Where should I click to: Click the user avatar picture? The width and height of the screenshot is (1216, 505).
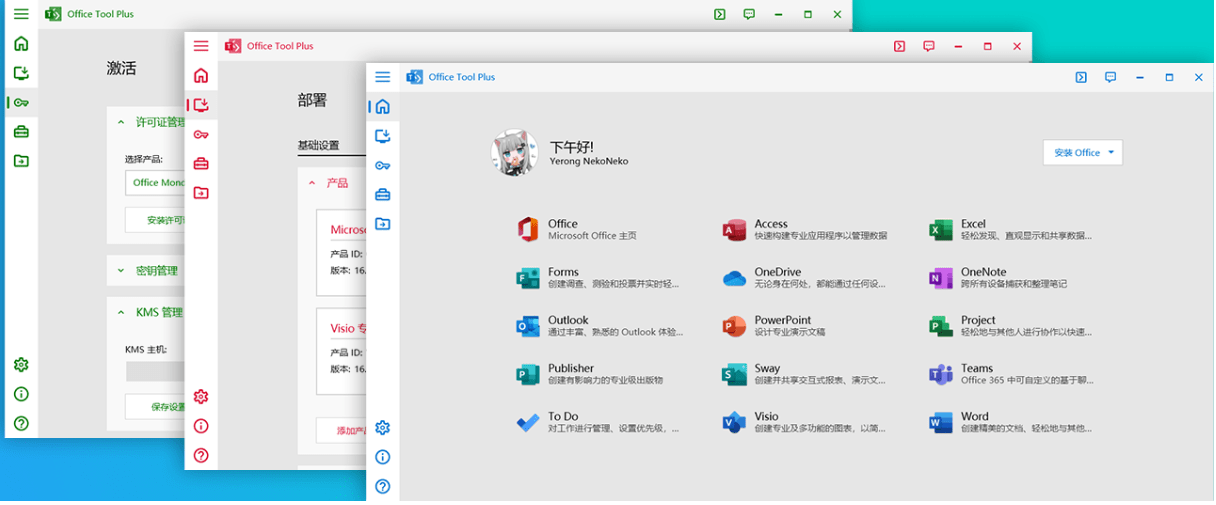pyautogui.click(x=515, y=152)
